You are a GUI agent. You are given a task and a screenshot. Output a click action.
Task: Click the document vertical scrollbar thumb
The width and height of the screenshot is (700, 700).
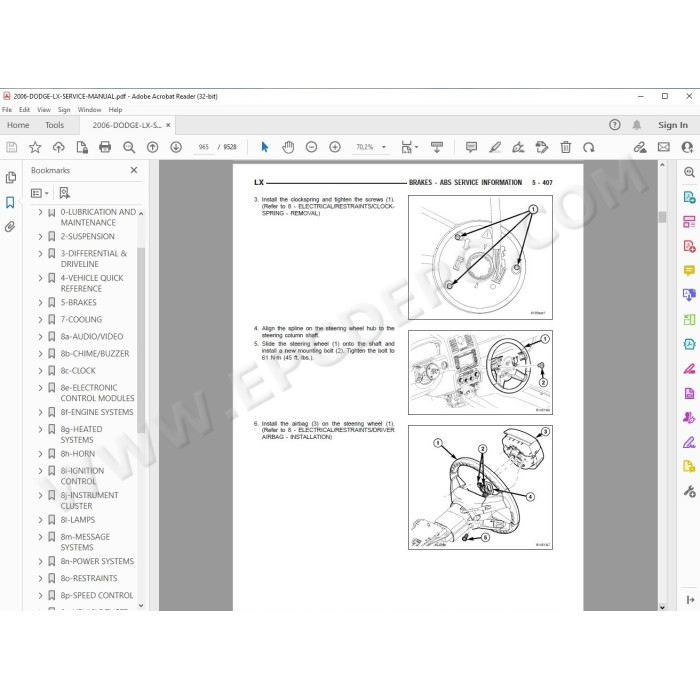[x=662, y=217]
